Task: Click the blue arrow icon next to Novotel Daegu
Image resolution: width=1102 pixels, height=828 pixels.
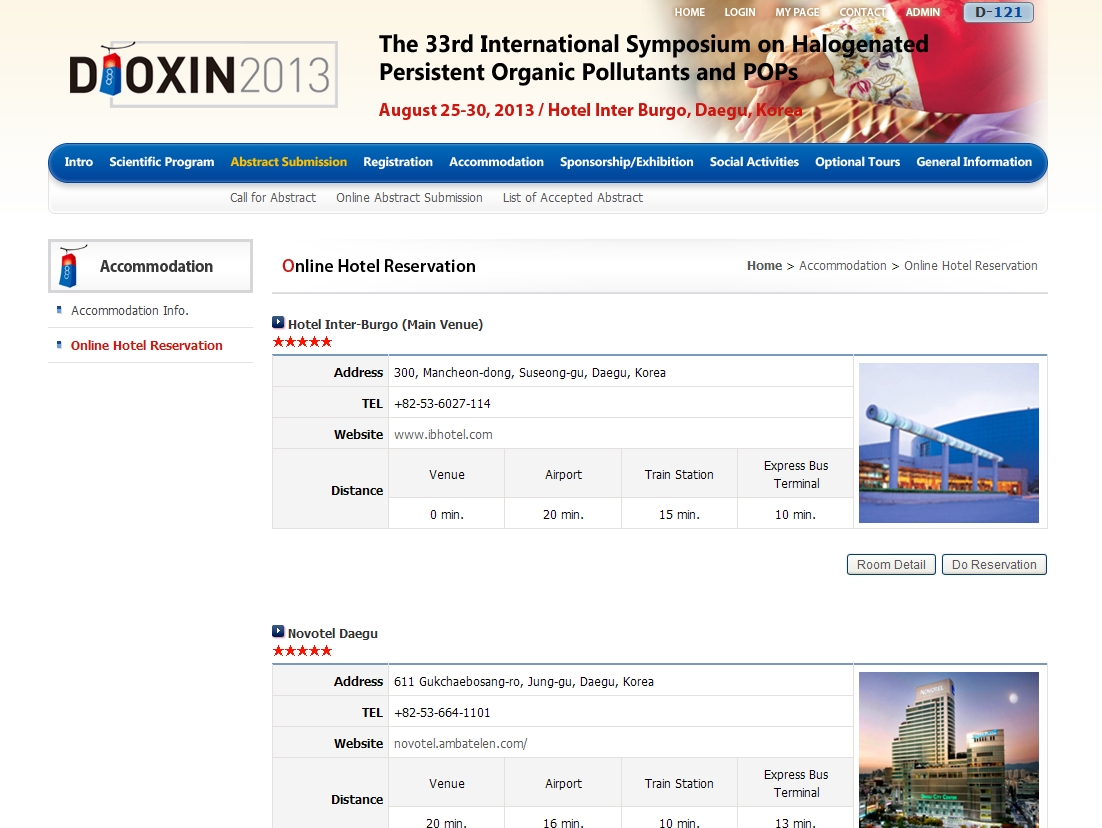Action: tap(278, 632)
